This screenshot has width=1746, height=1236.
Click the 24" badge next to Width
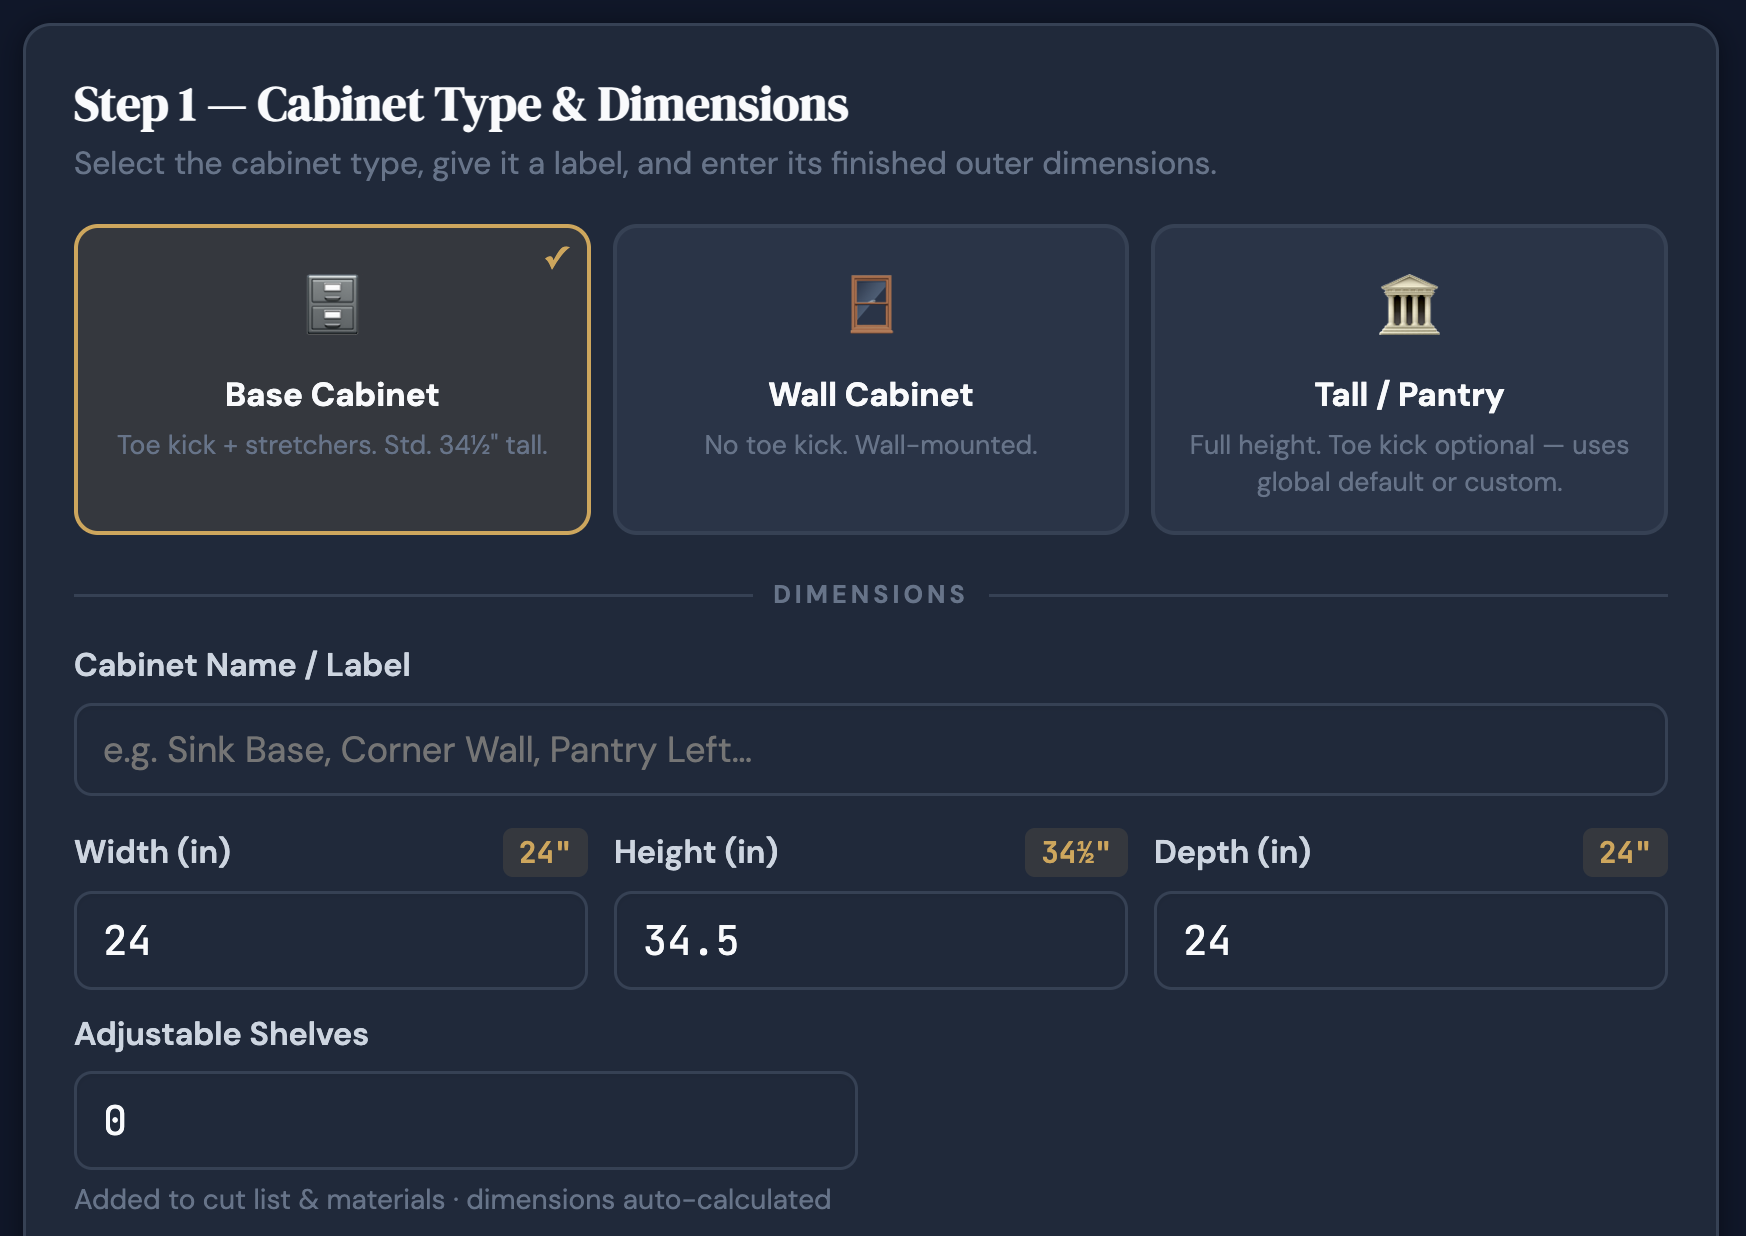[544, 852]
